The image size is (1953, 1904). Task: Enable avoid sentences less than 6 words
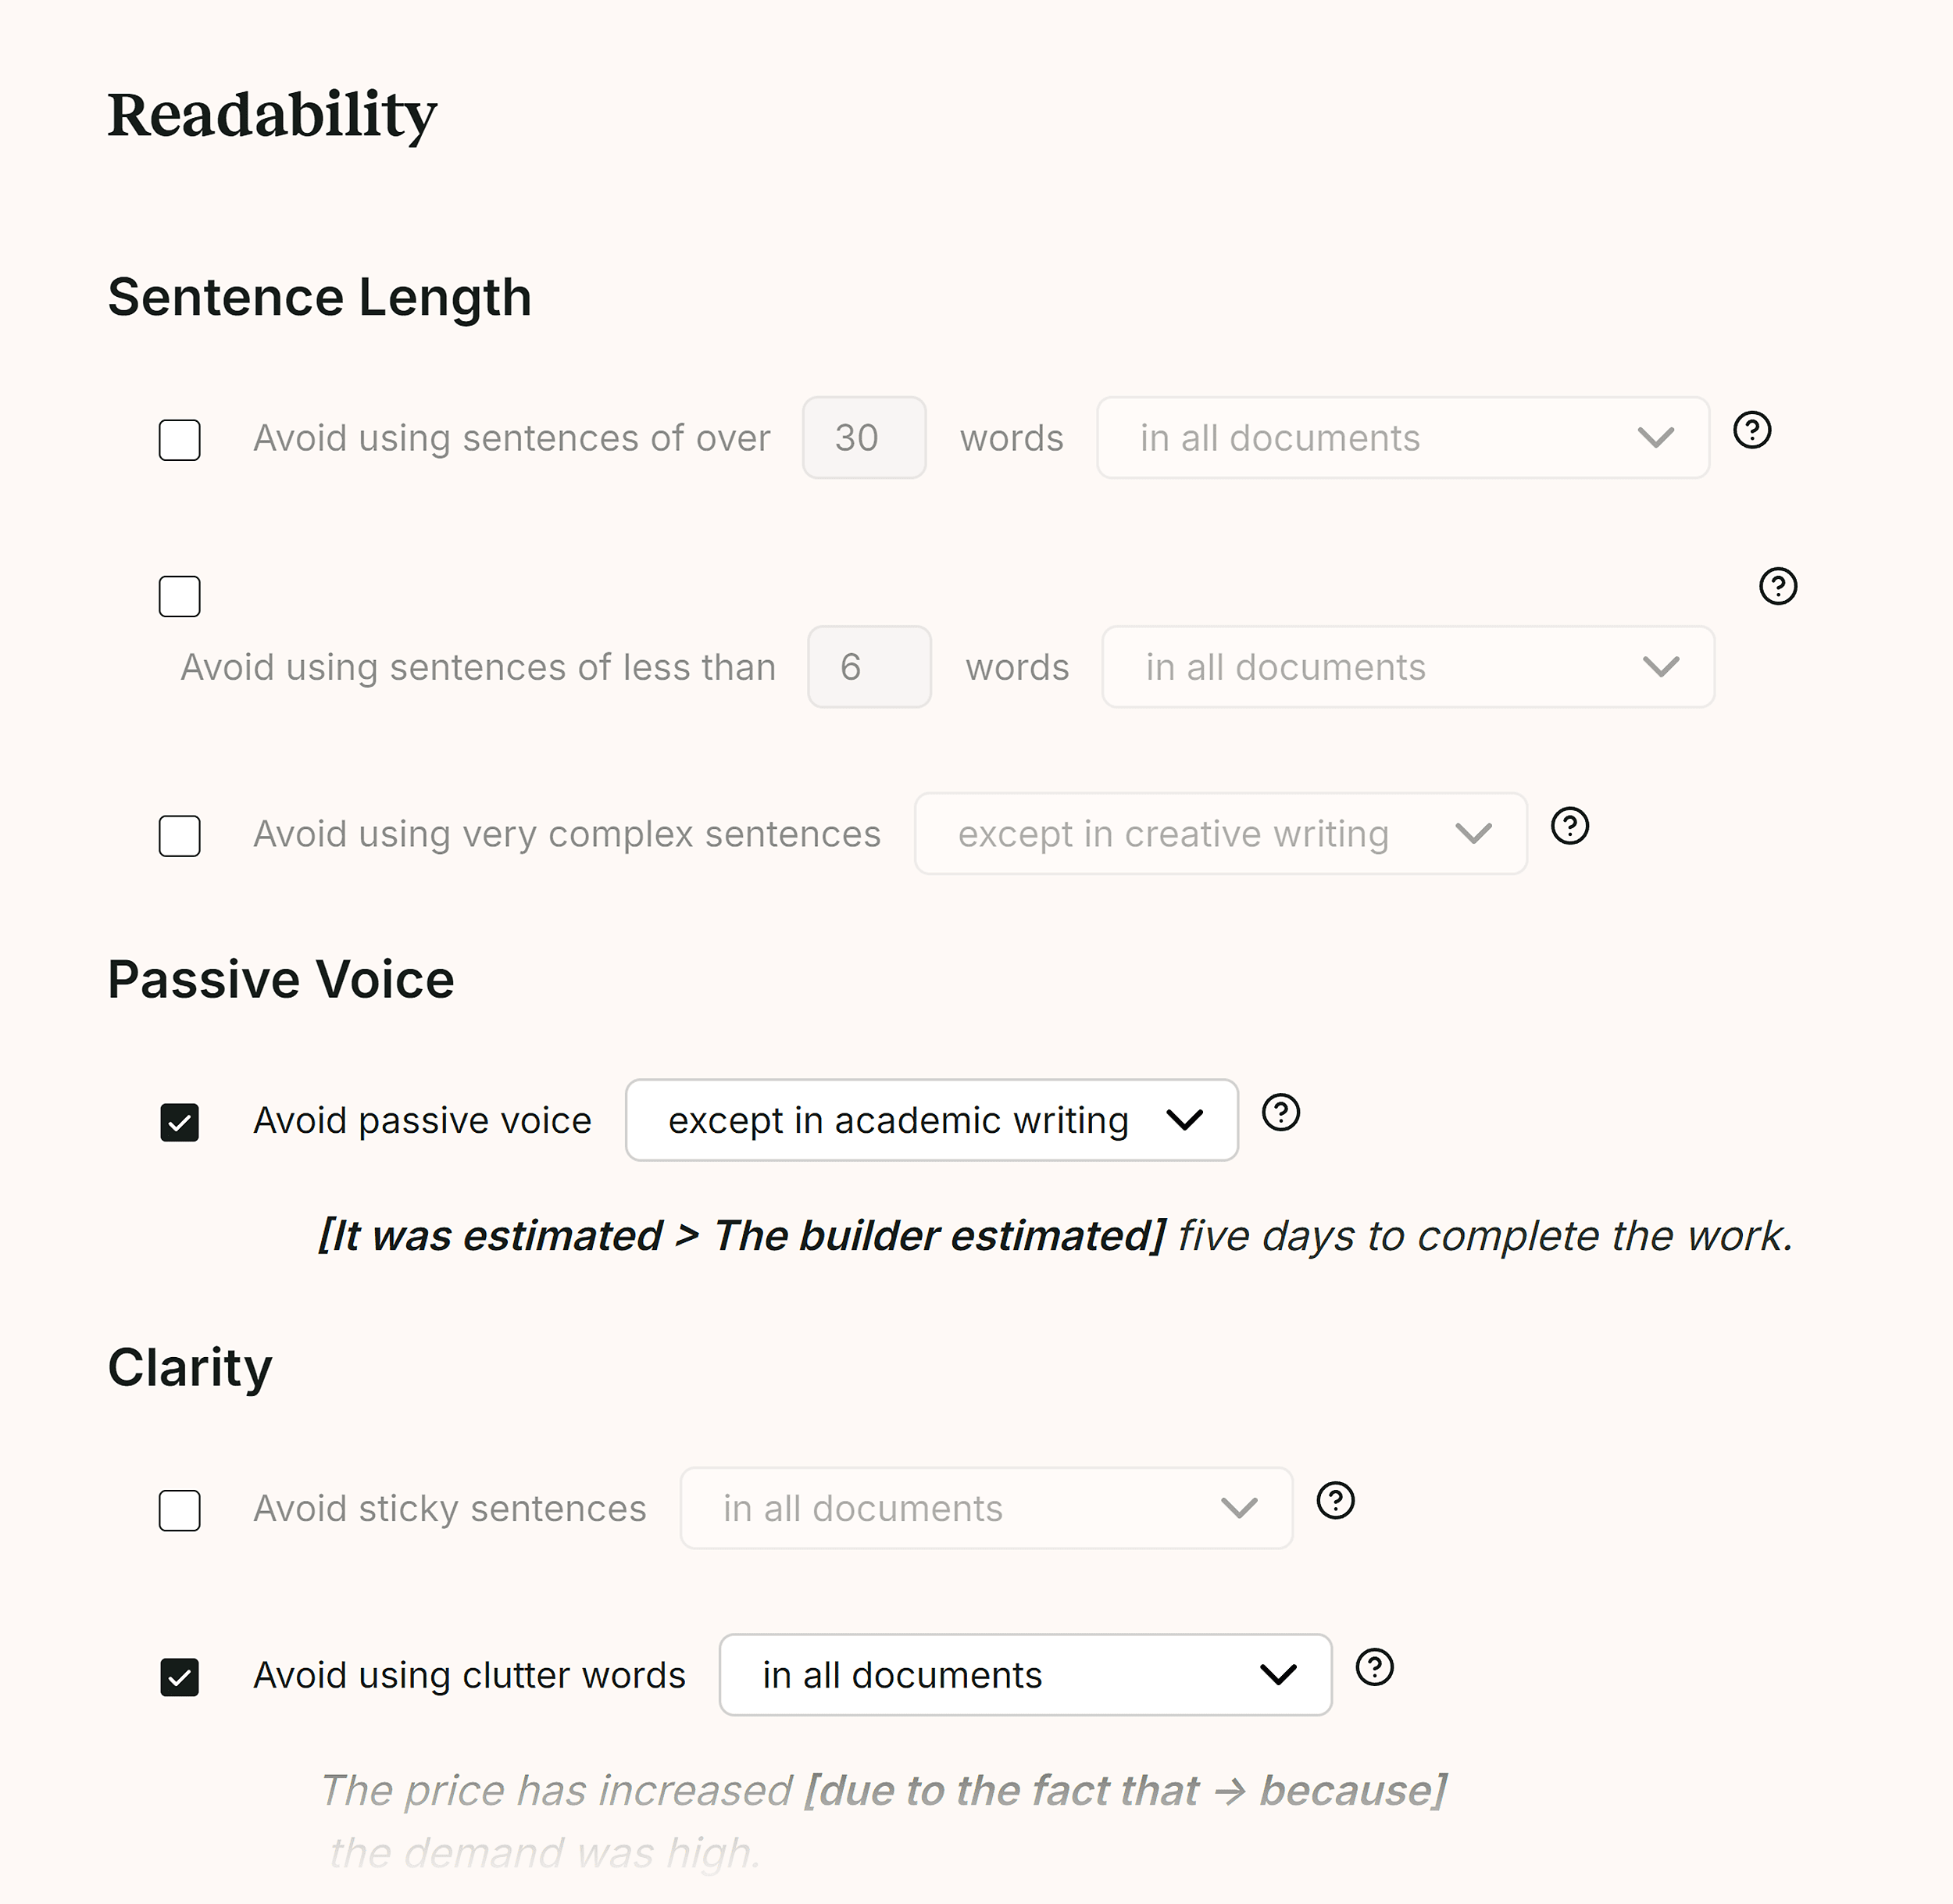point(181,596)
